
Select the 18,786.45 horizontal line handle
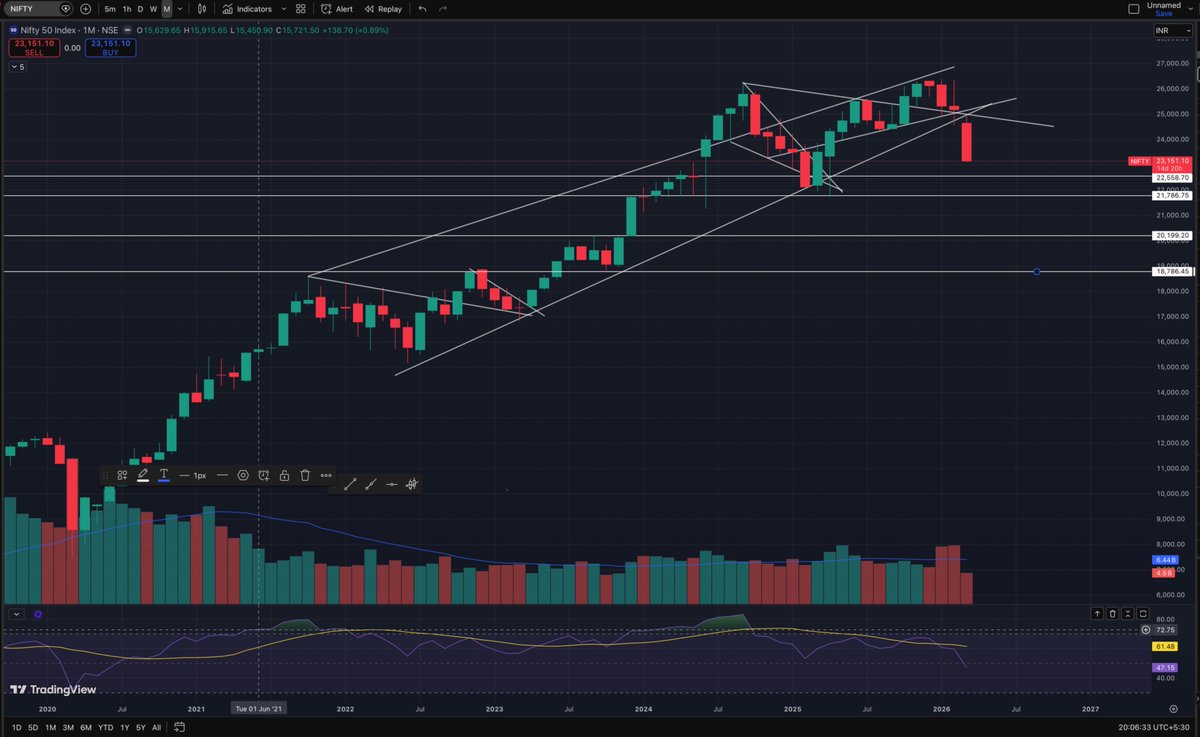pyautogui.click(x=1037, y=271)
